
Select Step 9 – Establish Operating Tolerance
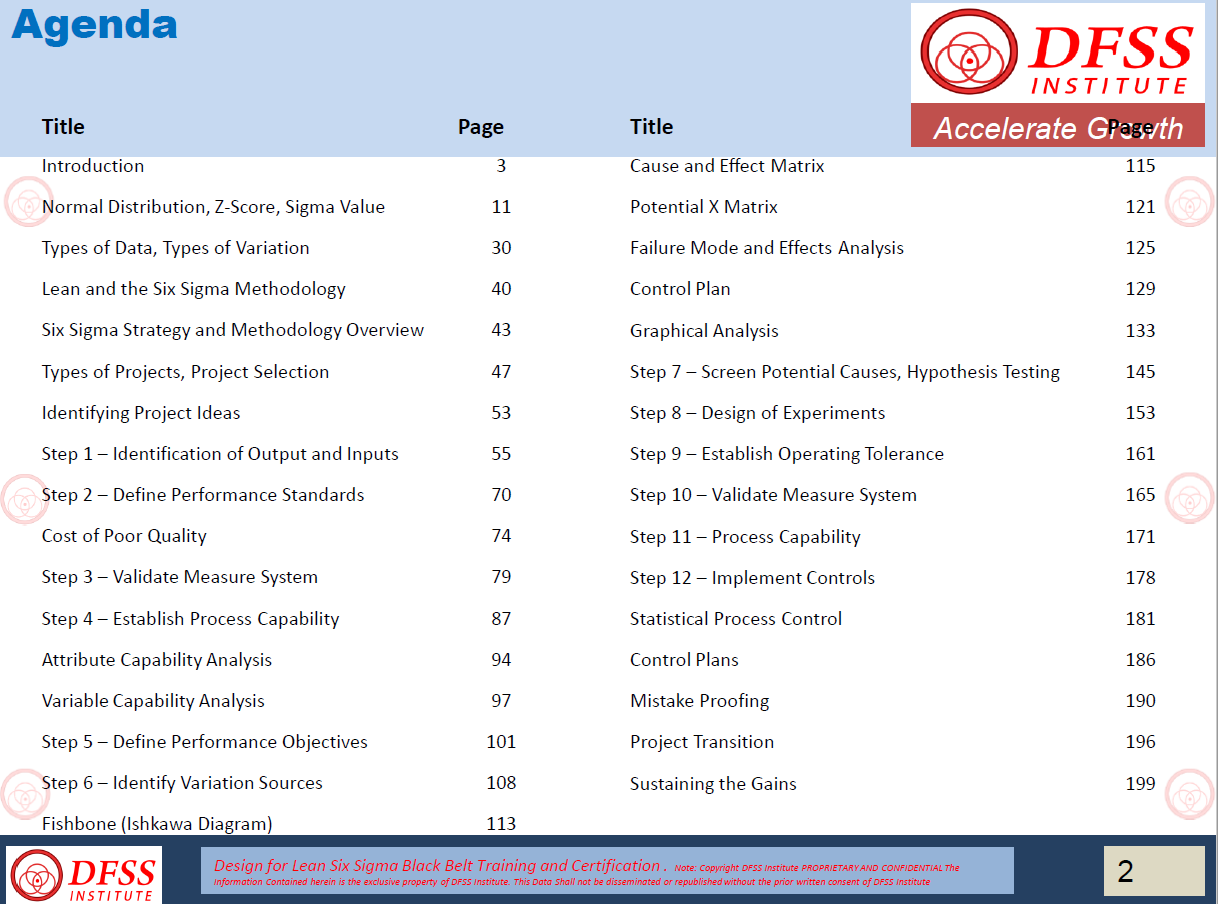click(787, 454)
